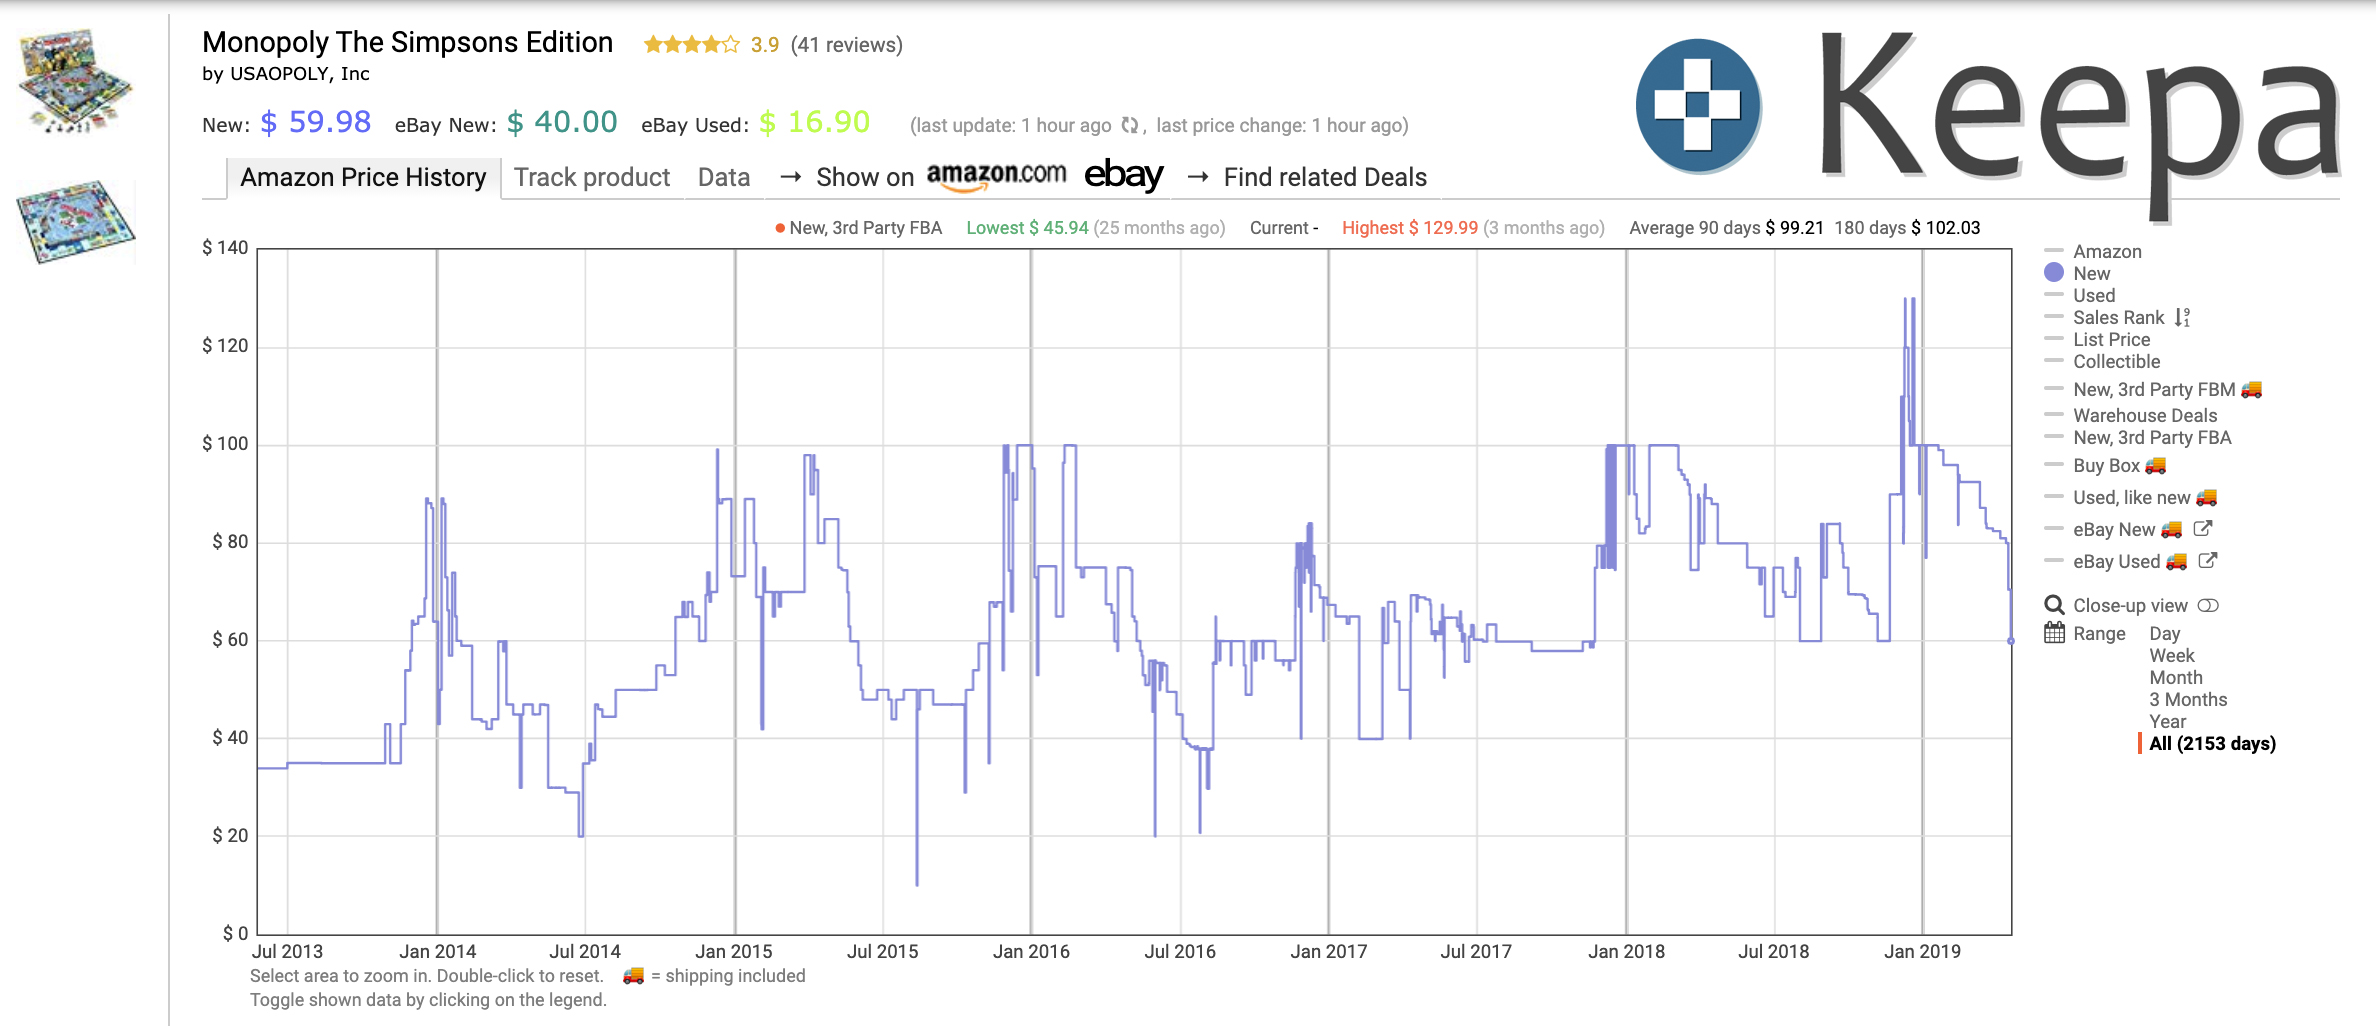
Task: Click the Monopoly box product thumbnail
Action: pos(75,80)
